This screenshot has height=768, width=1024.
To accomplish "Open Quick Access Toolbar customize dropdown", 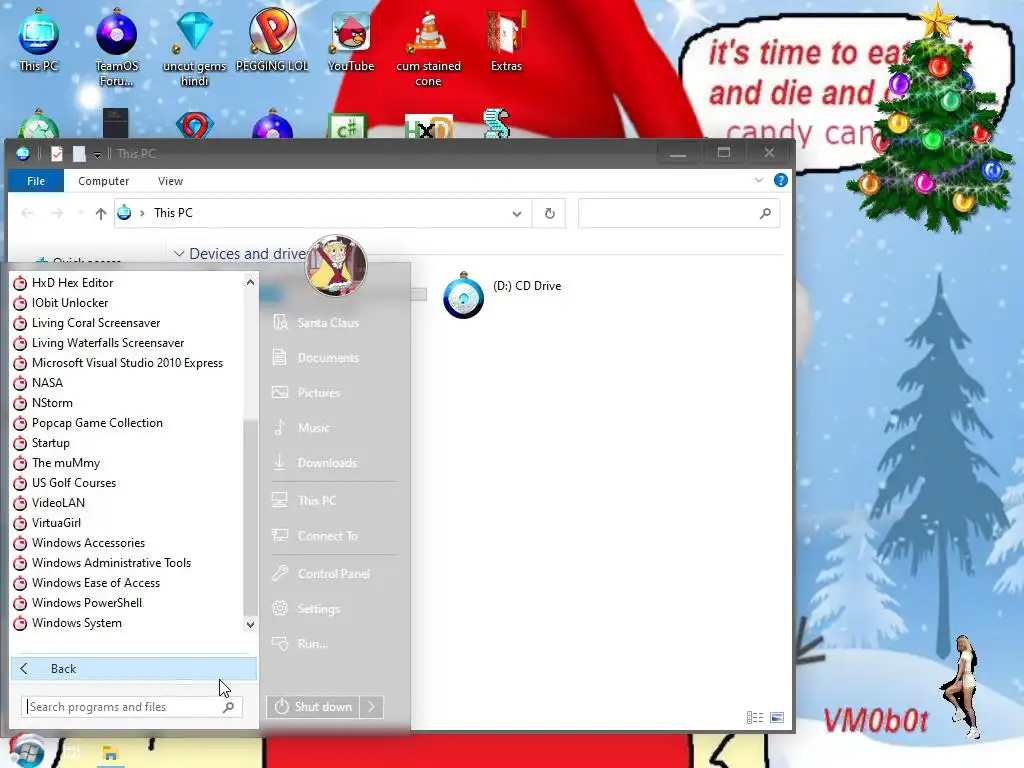I will click(97, 155).
